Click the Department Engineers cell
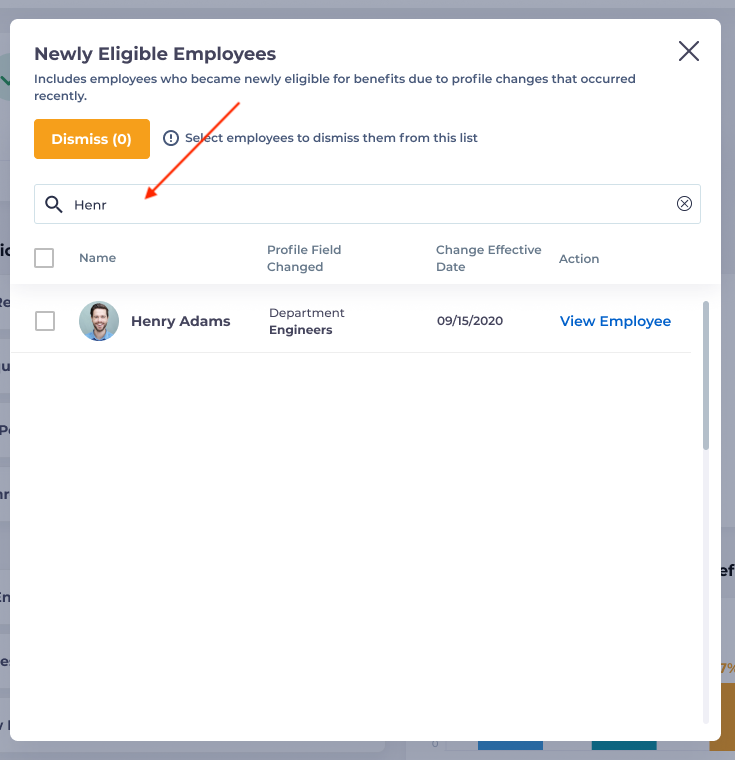 pos(306,321)
